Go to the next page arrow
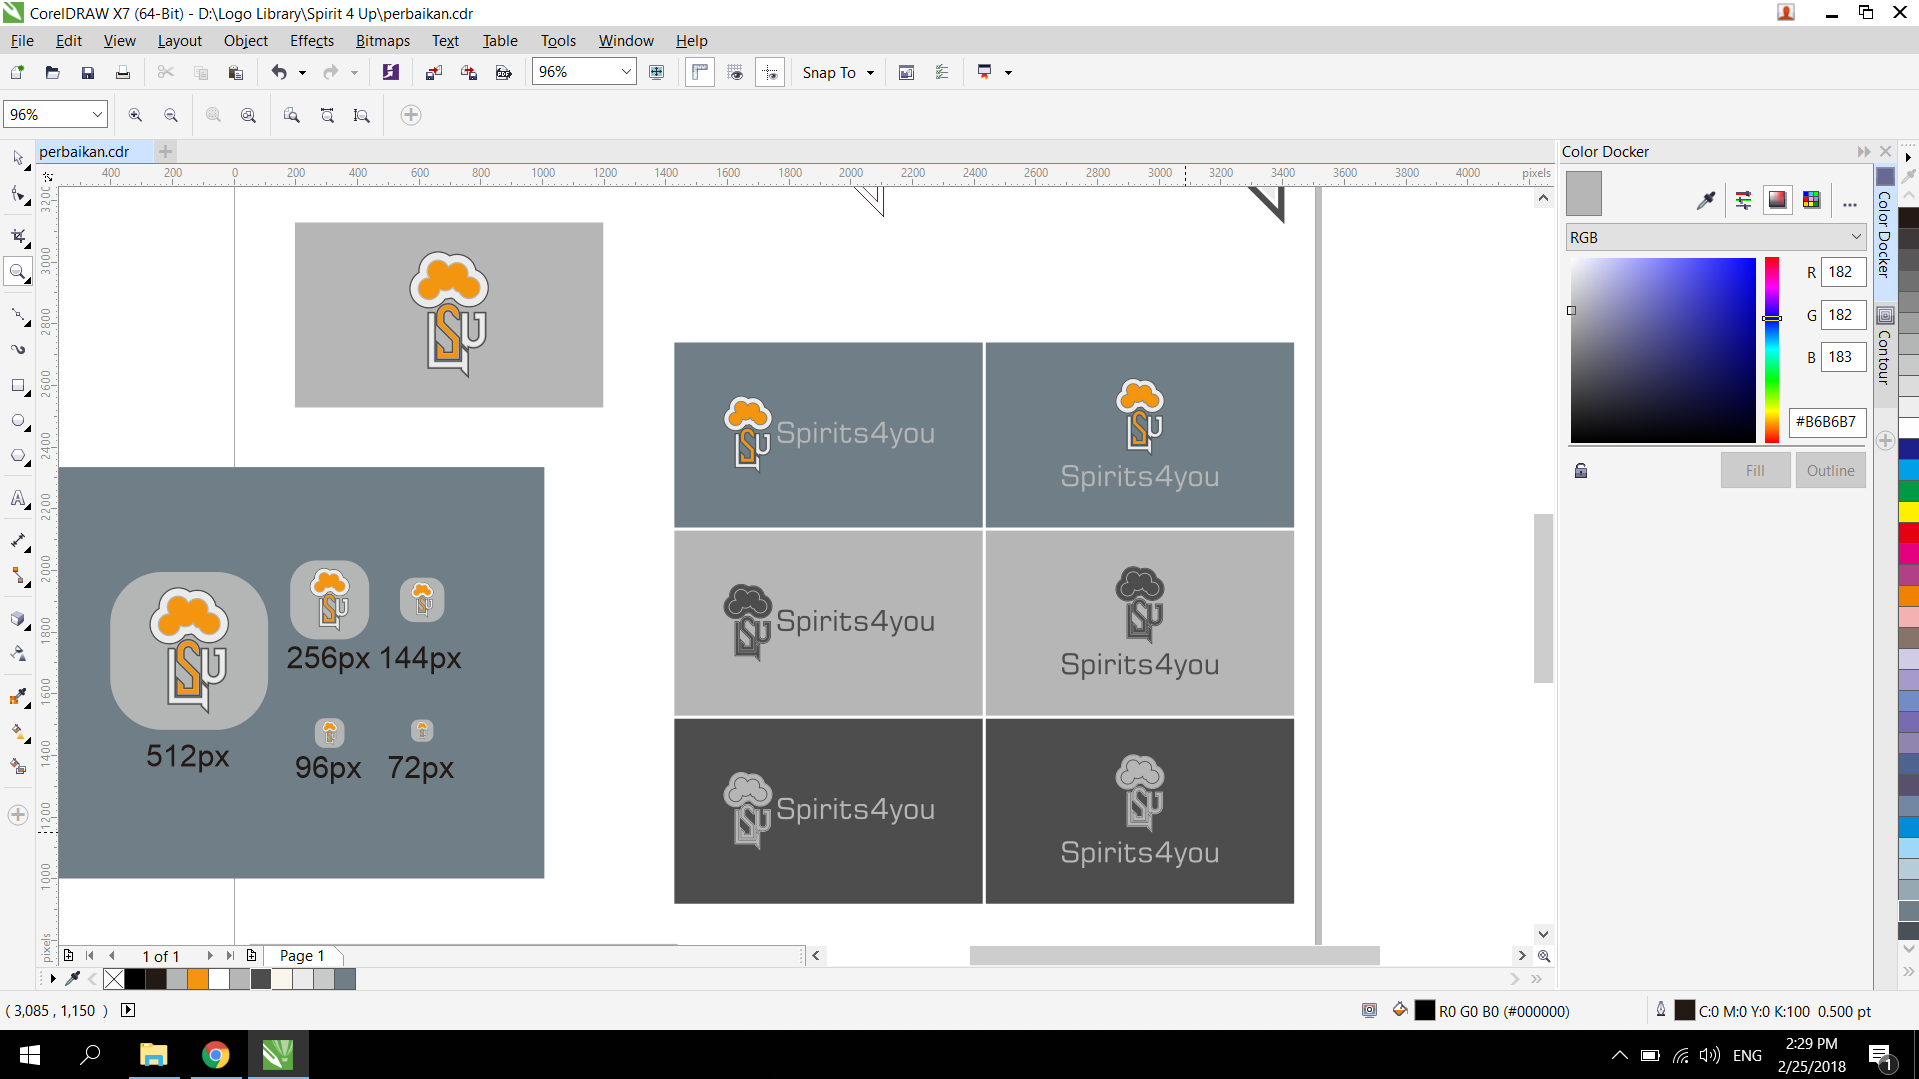 click(209, 956)
